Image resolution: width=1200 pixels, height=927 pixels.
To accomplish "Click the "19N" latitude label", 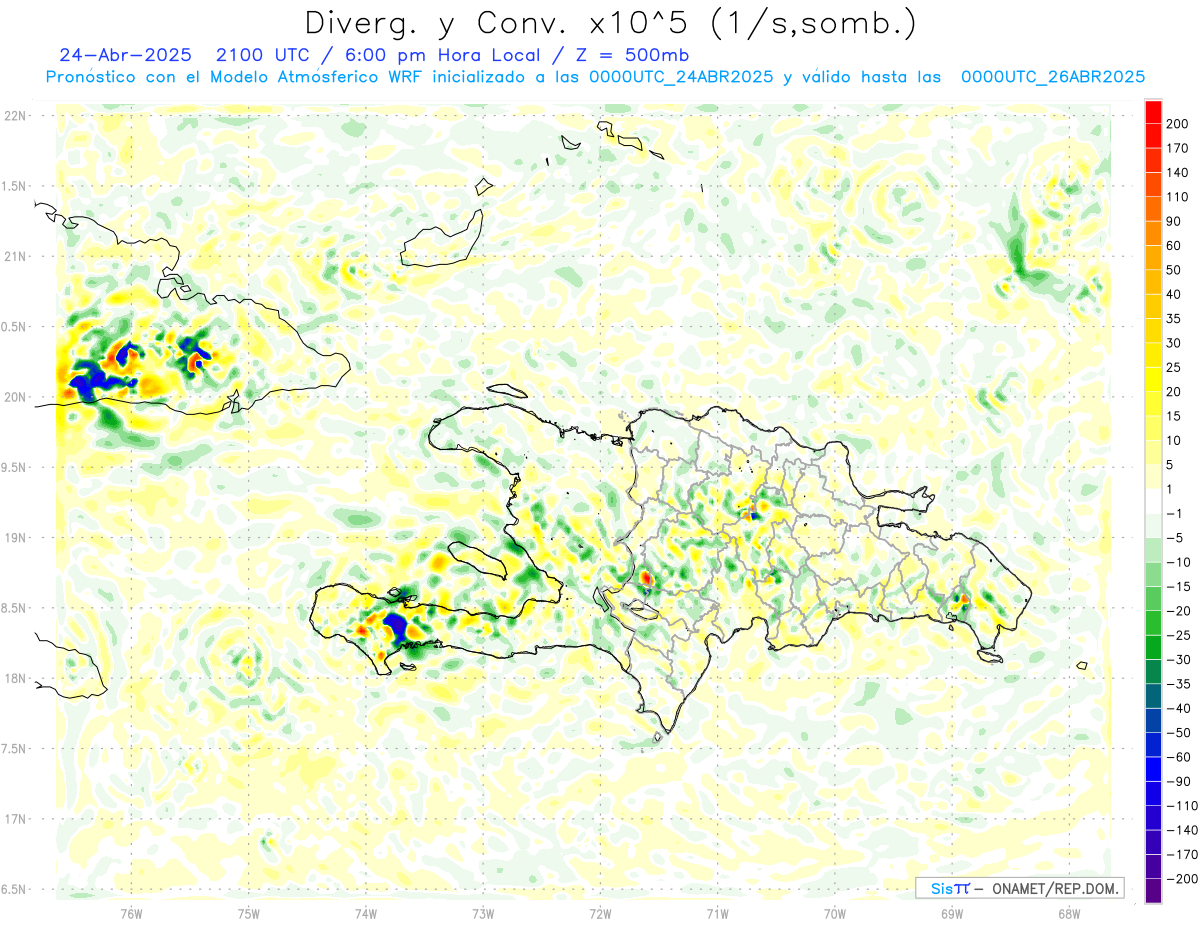I will [16, 538].
